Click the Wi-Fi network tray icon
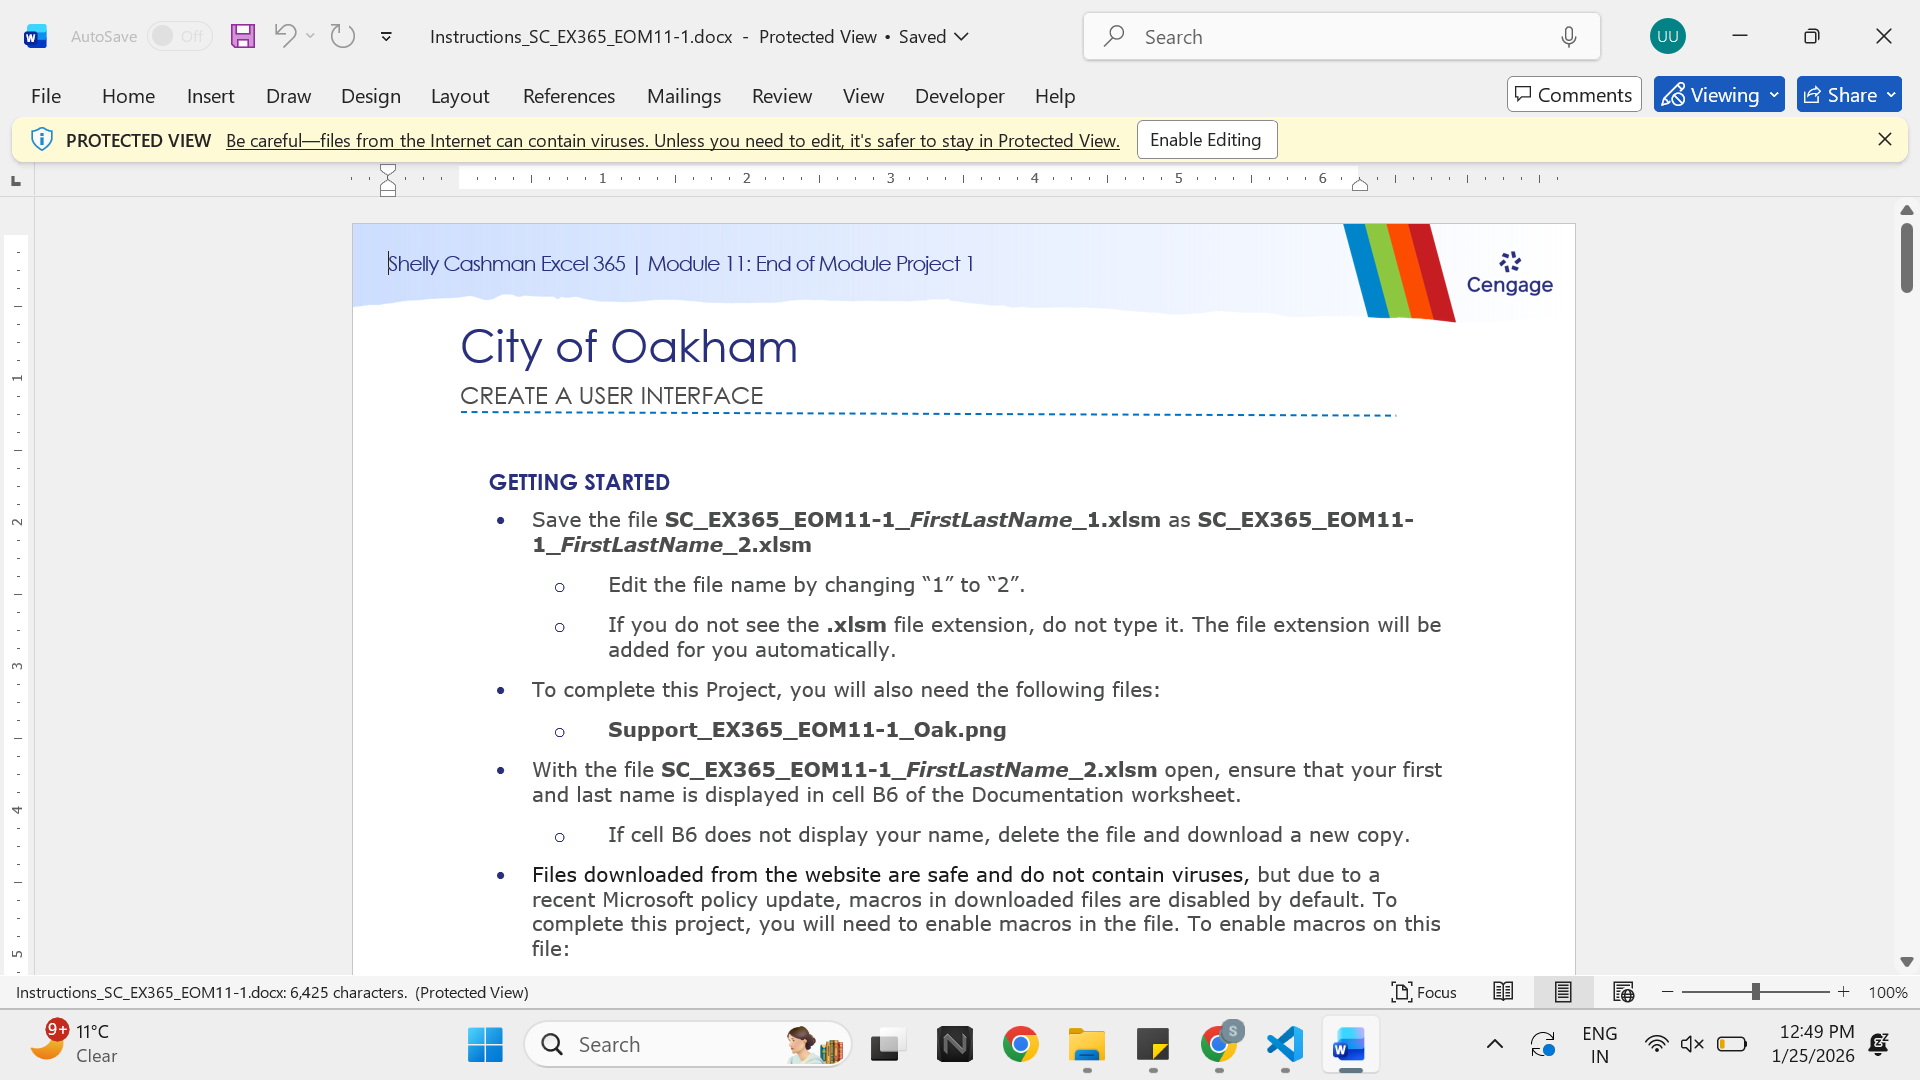The image size is (1920, 1080). tap(1656, 1044)
